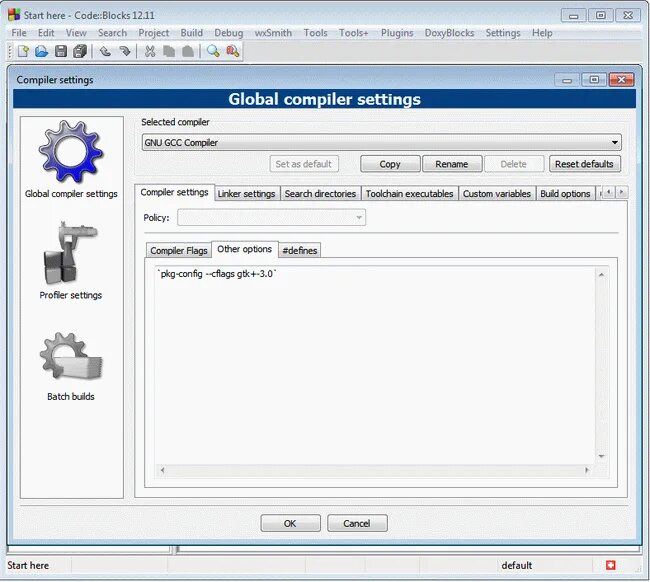This screenshot has height=582, width=650.
Task: Dismiss the dialog with Cancel button
Action: [x=357, y=523]
